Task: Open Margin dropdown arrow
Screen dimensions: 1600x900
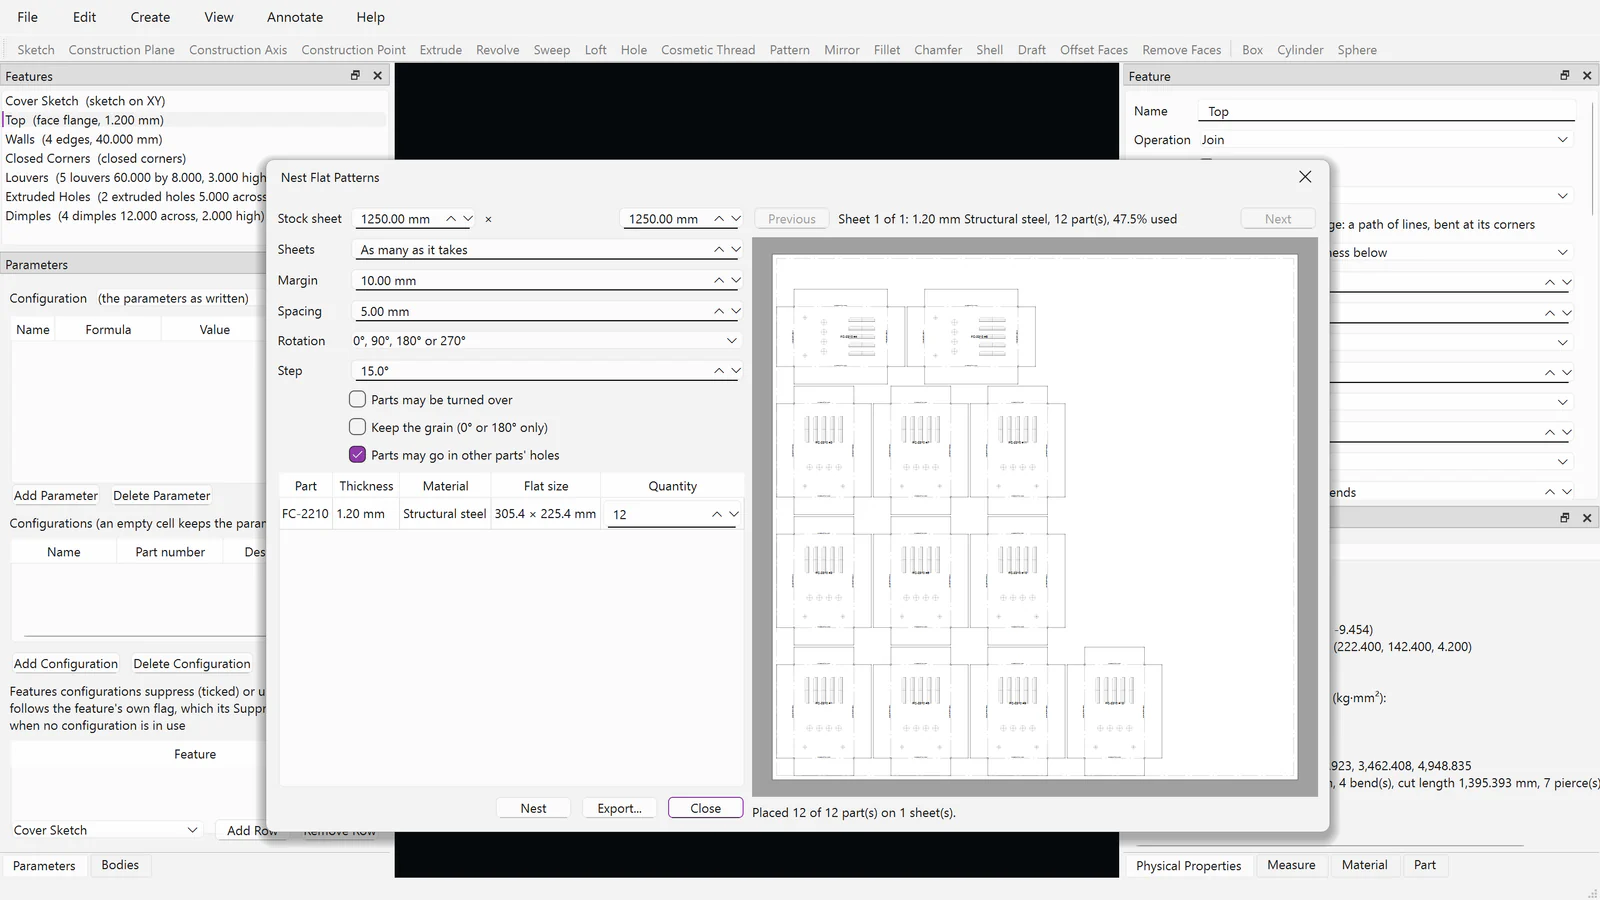Action: [x=736, y=281]
